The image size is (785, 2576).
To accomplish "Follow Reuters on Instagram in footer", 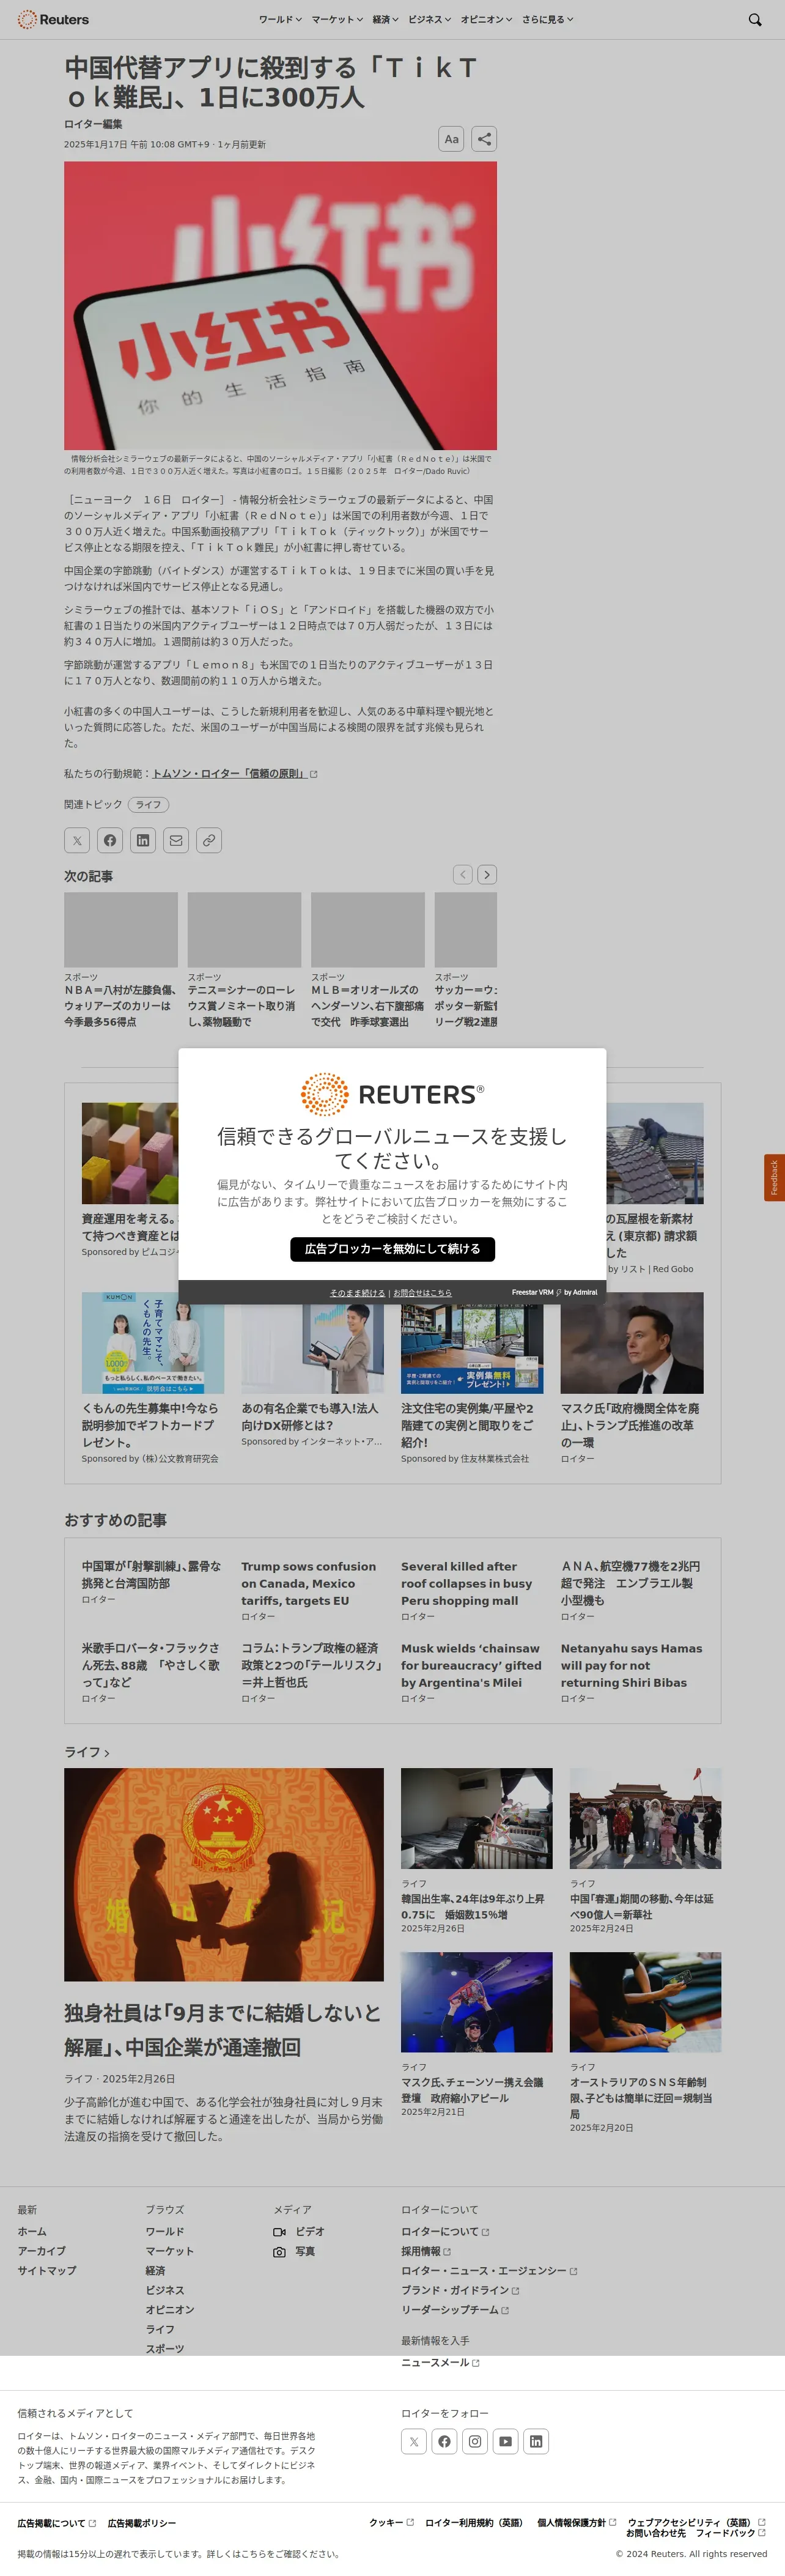I will coord(475,2441).
